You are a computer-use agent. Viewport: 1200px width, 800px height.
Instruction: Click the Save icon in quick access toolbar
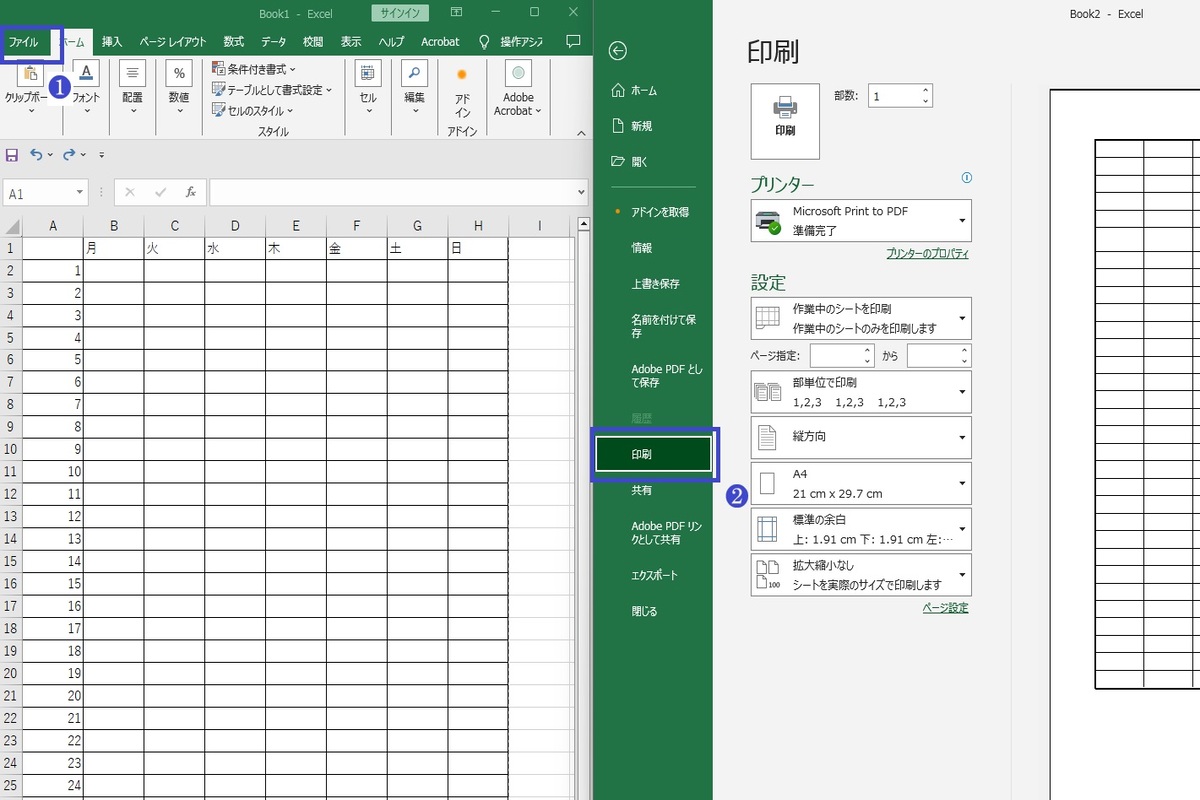click(x=12, y=155)
